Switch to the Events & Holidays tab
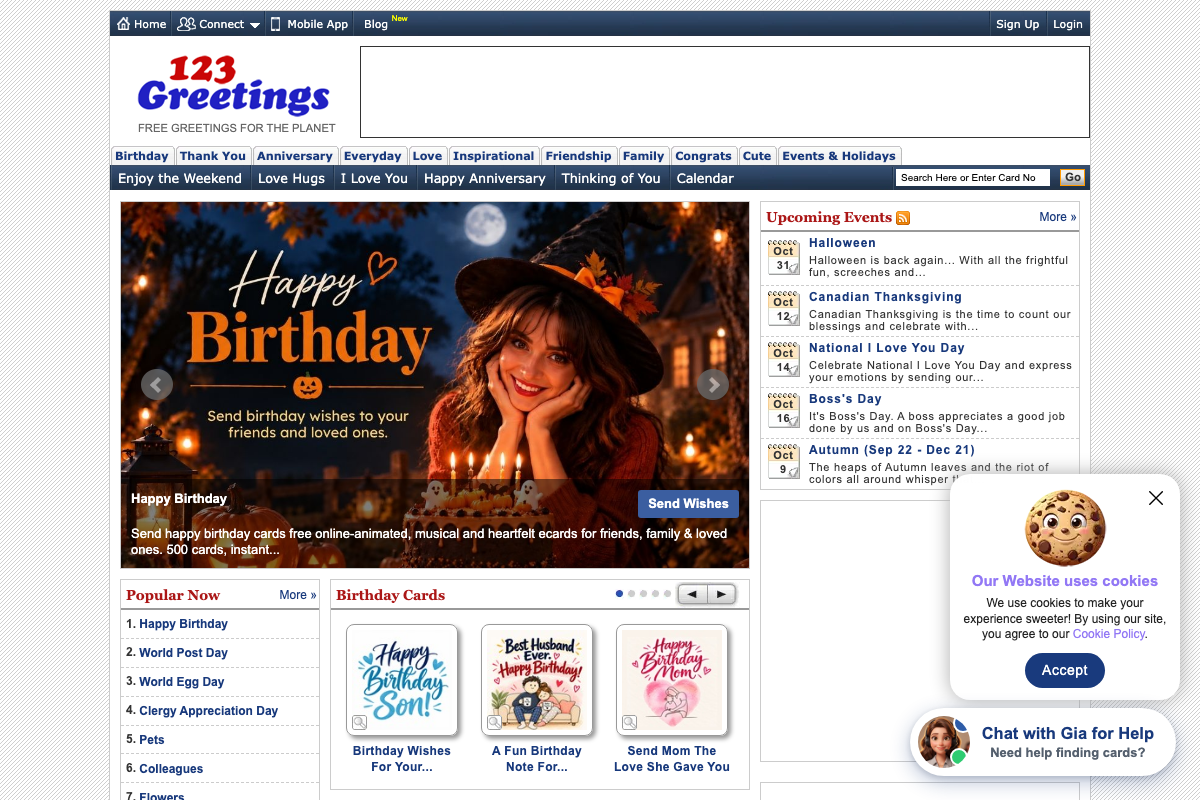 click(x=839, y=156)
